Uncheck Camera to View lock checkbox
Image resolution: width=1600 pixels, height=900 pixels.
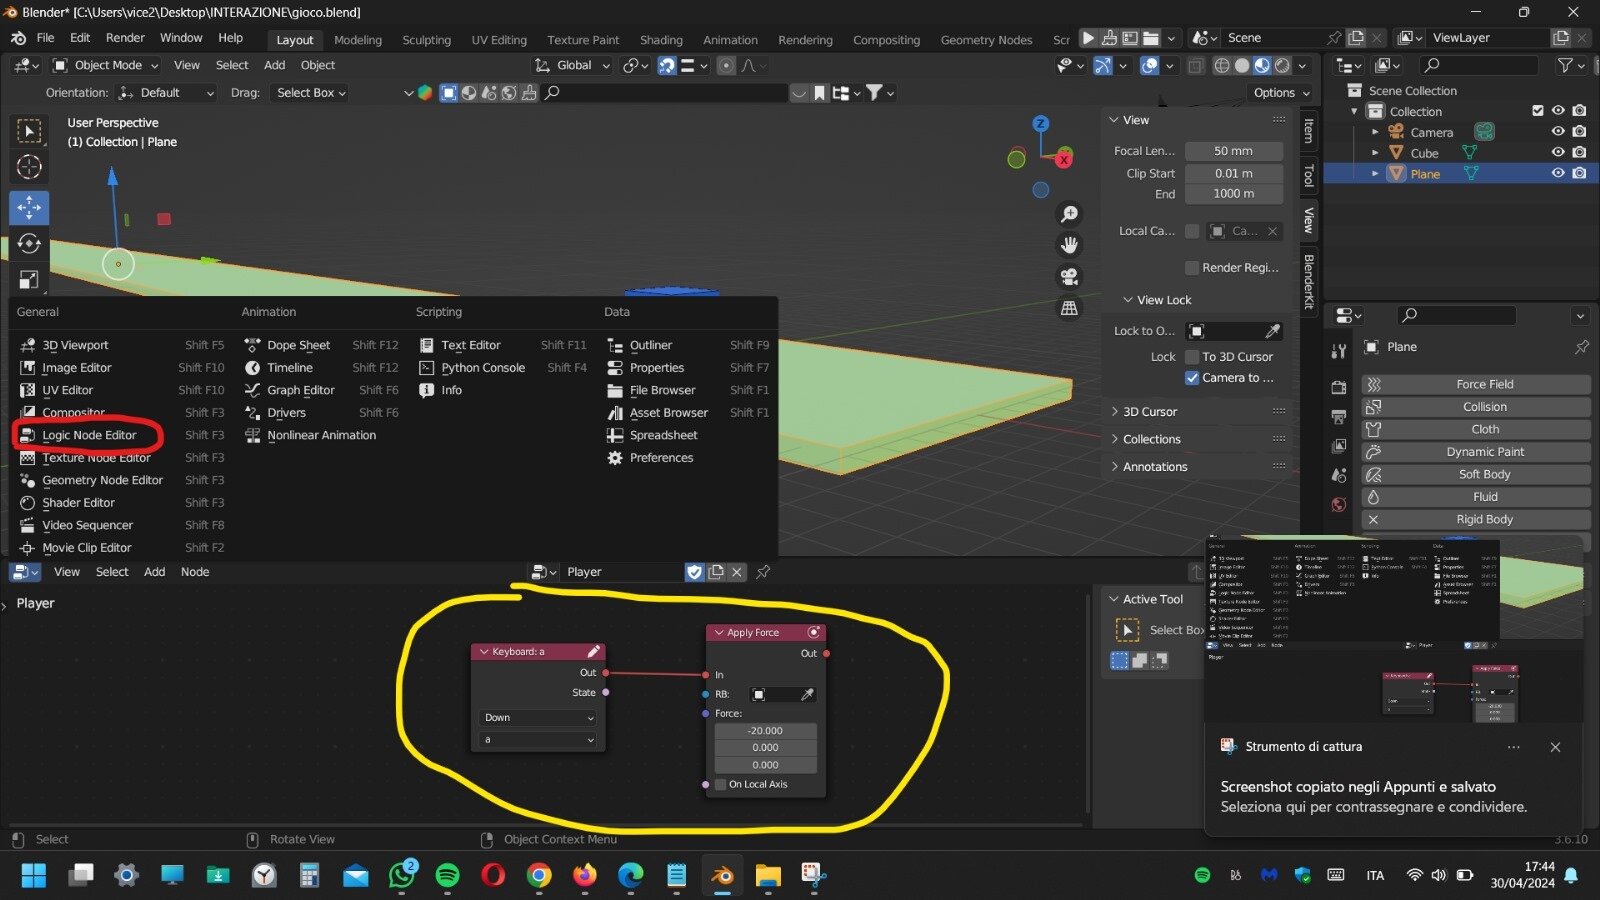1192,378
